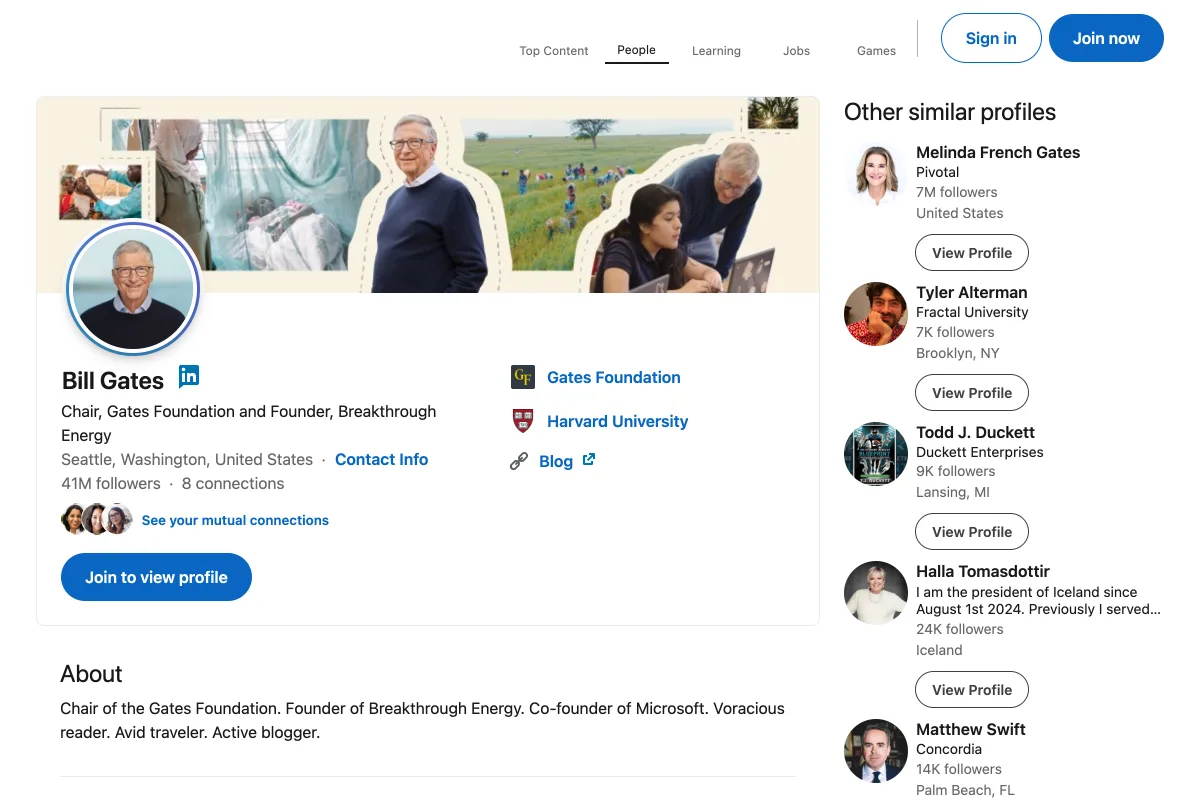Click the 14K followers text
The width and height of the screenshot is (1200, 800).
tap(959, 769)
